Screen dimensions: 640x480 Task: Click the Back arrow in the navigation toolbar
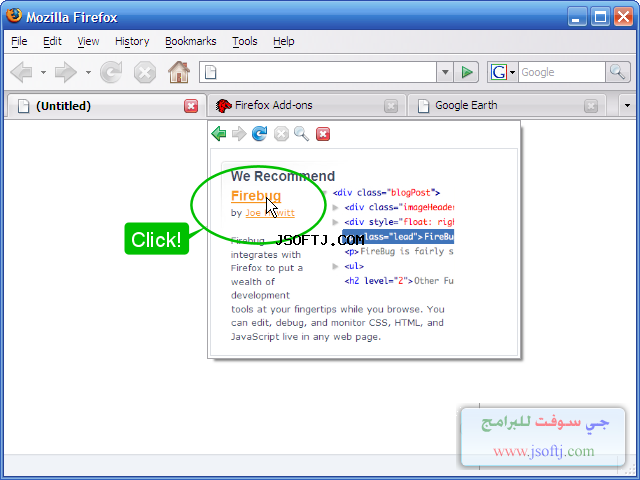[22, 72]
